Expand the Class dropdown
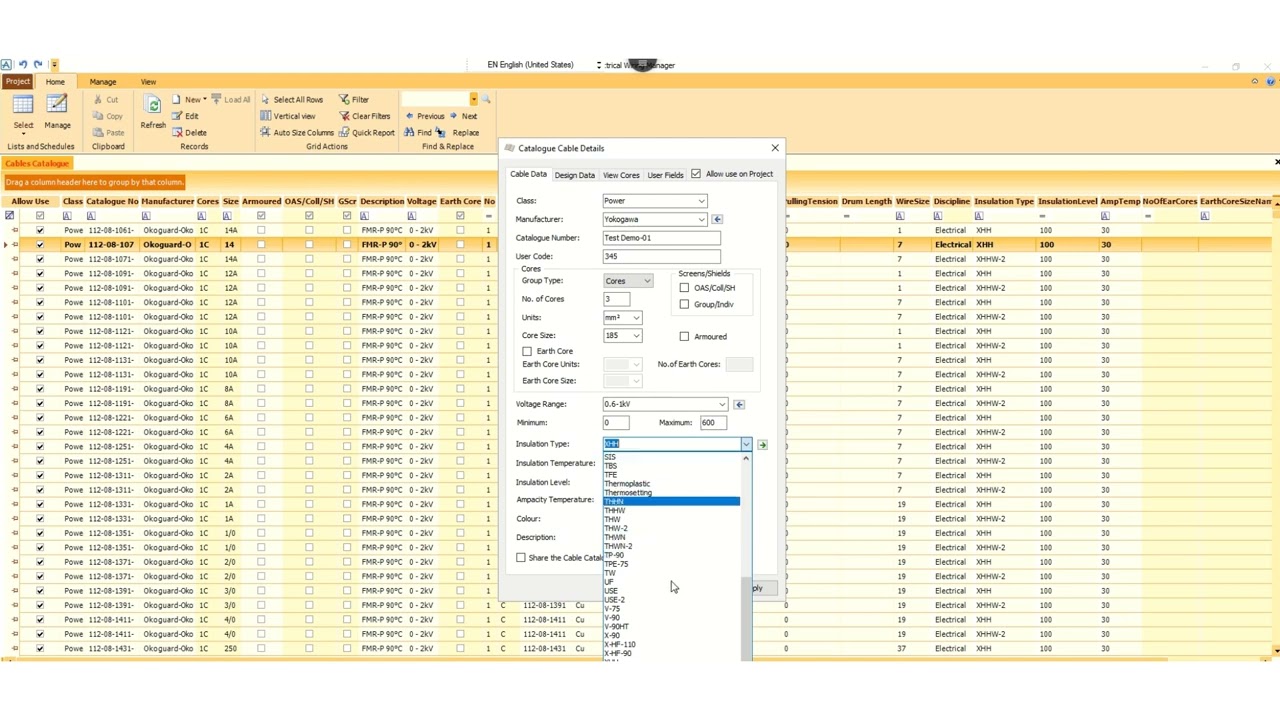 point(701,201)
